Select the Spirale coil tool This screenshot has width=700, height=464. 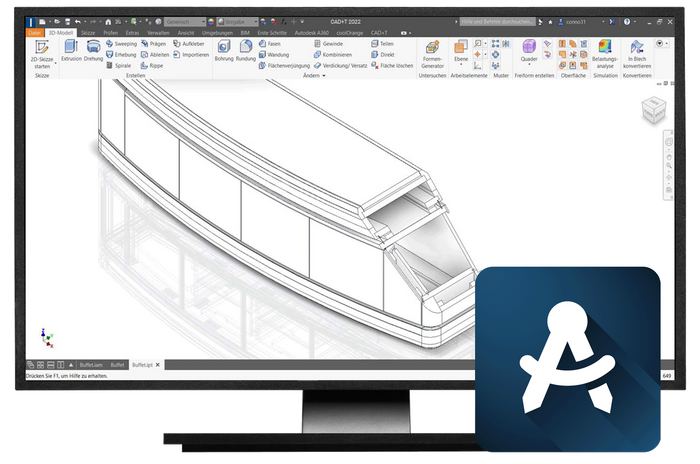click(x=119, y=66)
